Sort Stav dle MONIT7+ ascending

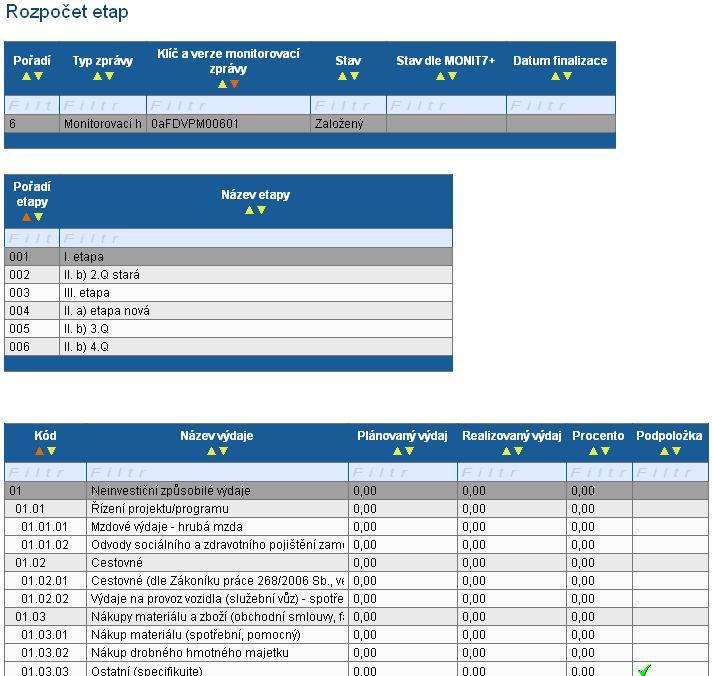[440, 76]
